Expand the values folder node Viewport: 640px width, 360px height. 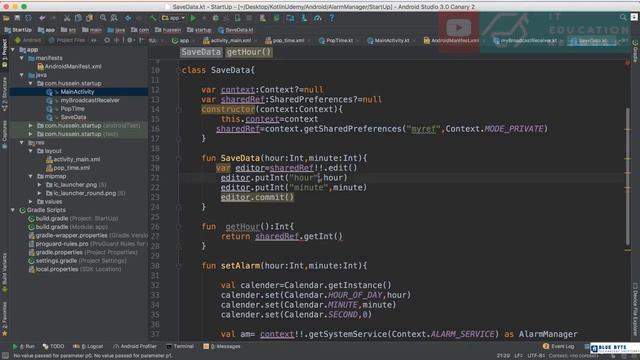[30, 202]
